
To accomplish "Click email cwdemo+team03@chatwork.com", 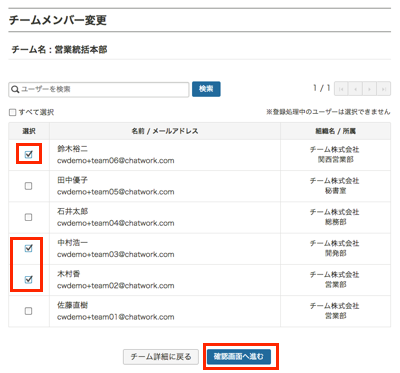I will click(116, 255).
